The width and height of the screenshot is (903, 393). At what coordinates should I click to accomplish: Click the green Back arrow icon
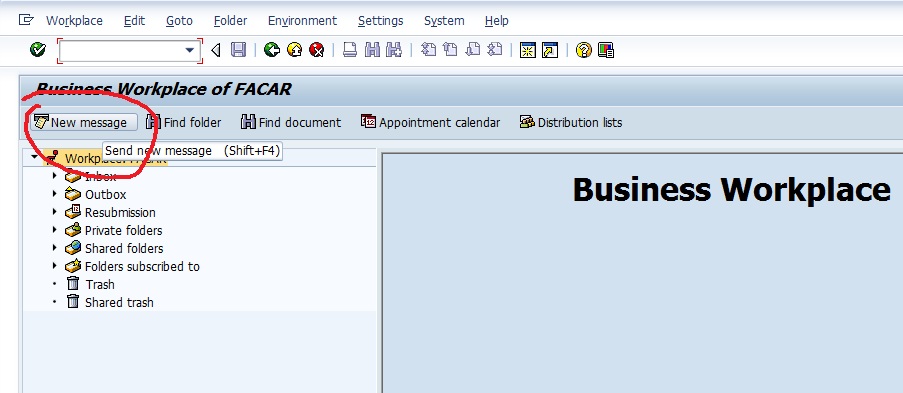point(272,50)
